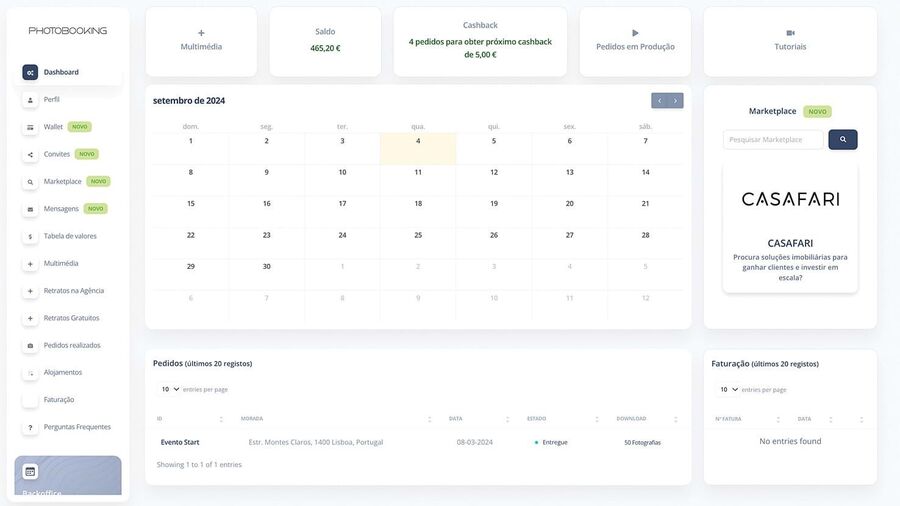The image size is (900, 506).
Task: Click the Dashboard icon in the sidebar
Action: pos(31,73)
